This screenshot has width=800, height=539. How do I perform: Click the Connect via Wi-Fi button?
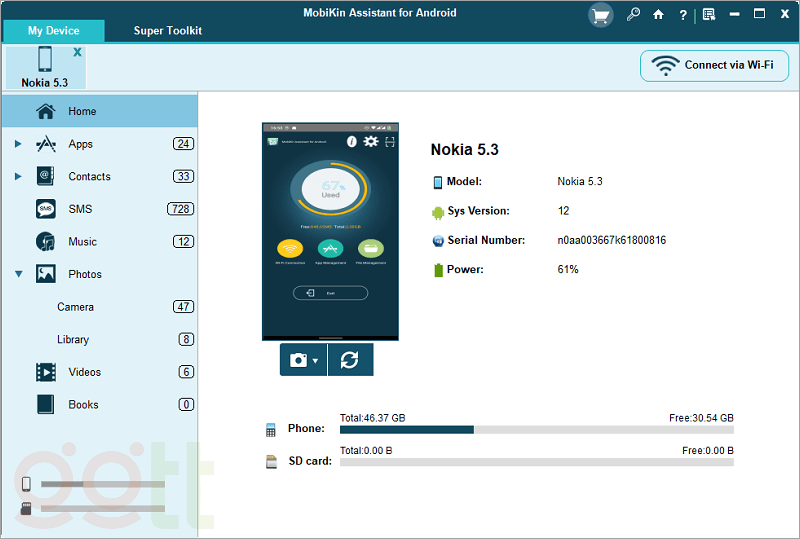(x=714, y=65)
